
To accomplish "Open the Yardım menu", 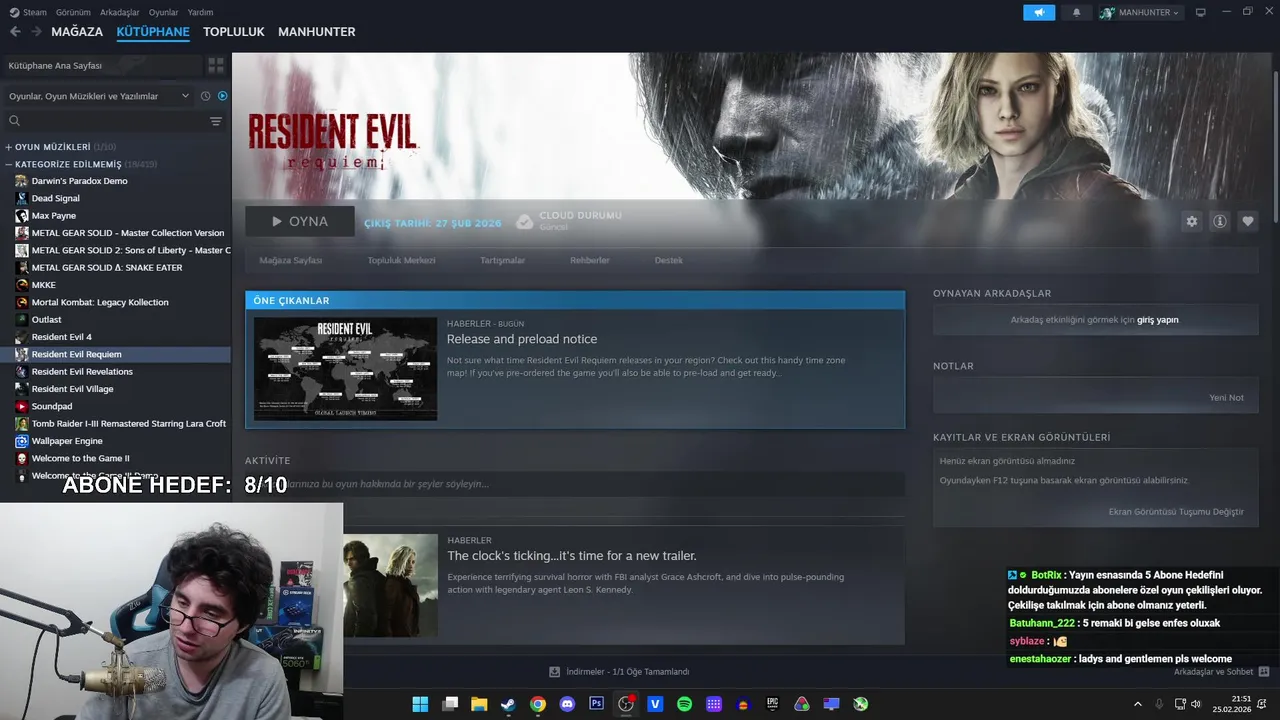I will (x=200, y=12).
